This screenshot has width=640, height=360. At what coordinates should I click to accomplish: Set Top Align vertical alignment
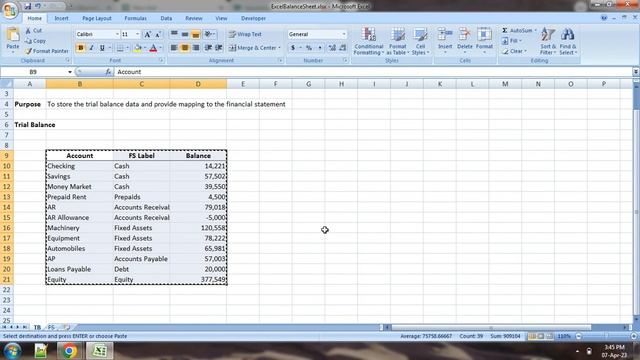coord(174,34)
